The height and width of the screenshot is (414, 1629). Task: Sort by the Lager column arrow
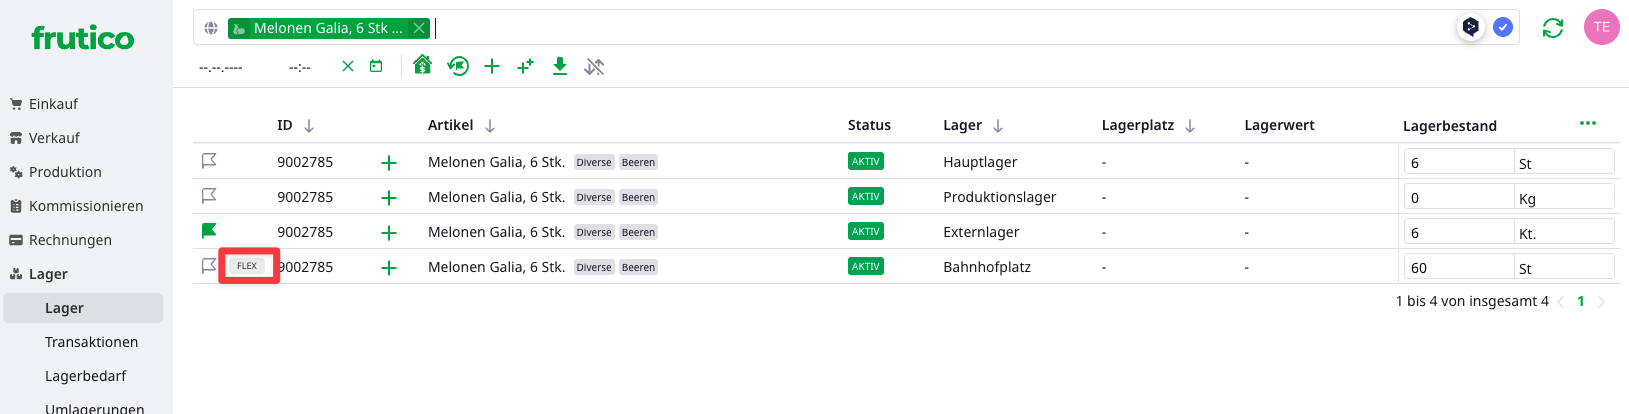pos(998,126)
